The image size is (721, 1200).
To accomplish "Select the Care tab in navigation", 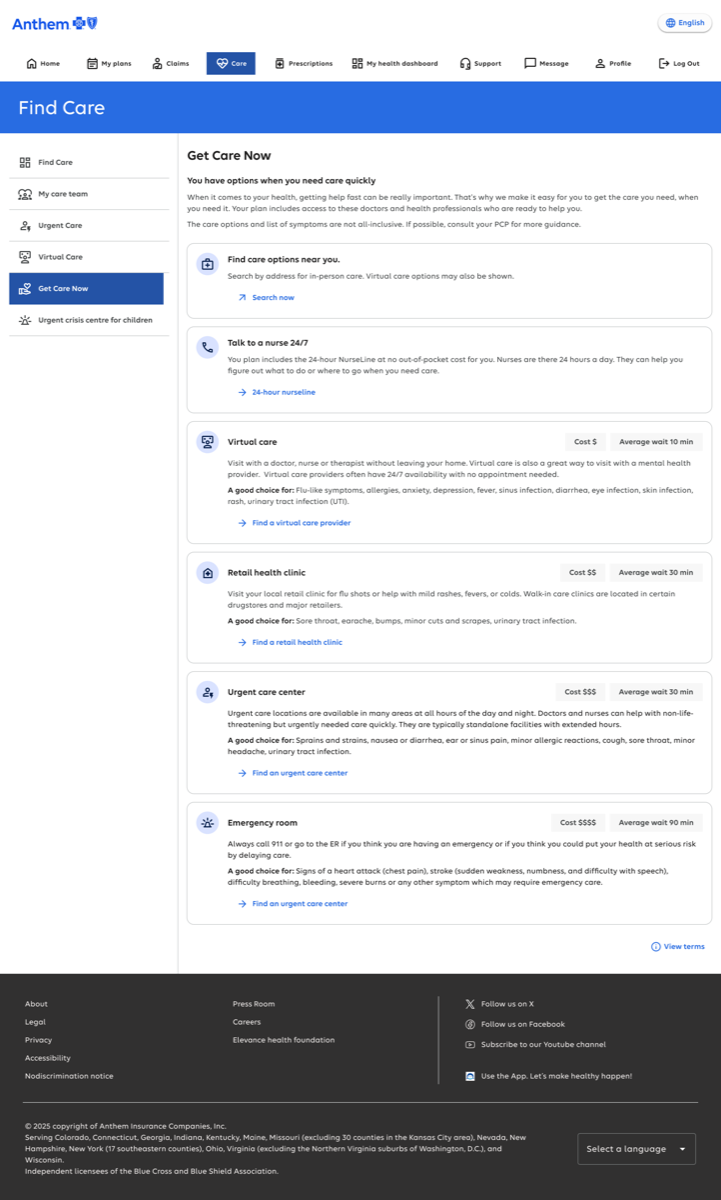I will 231,63.
